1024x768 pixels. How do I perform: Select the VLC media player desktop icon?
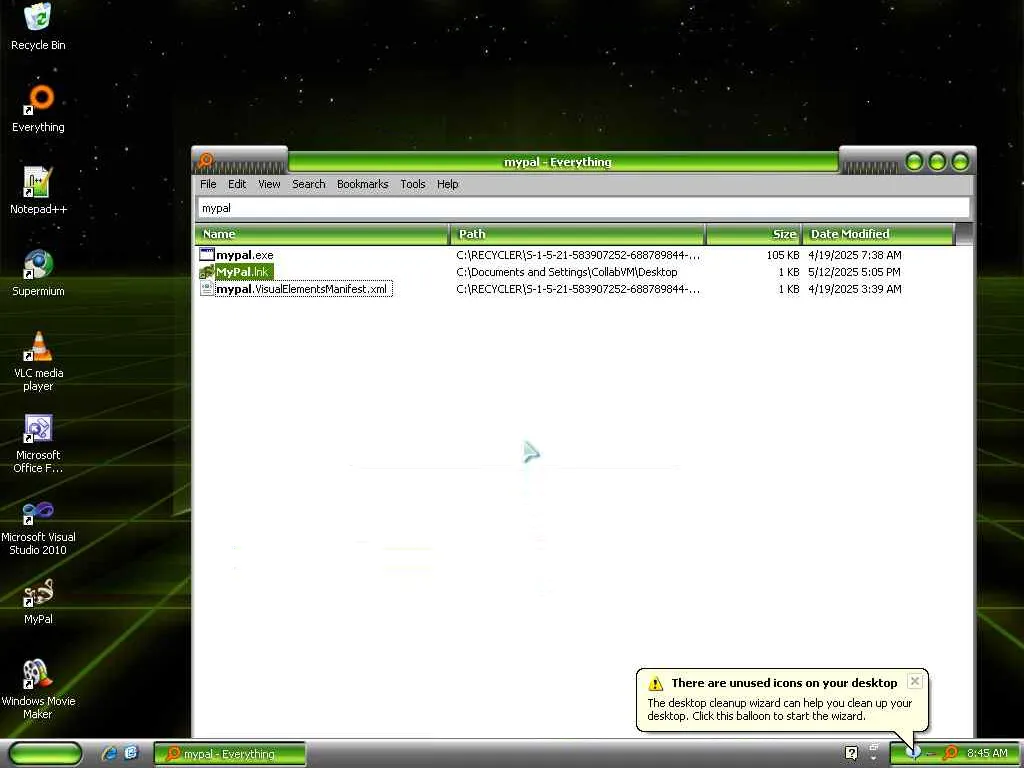pyautogui.click(x=38, y=361)
